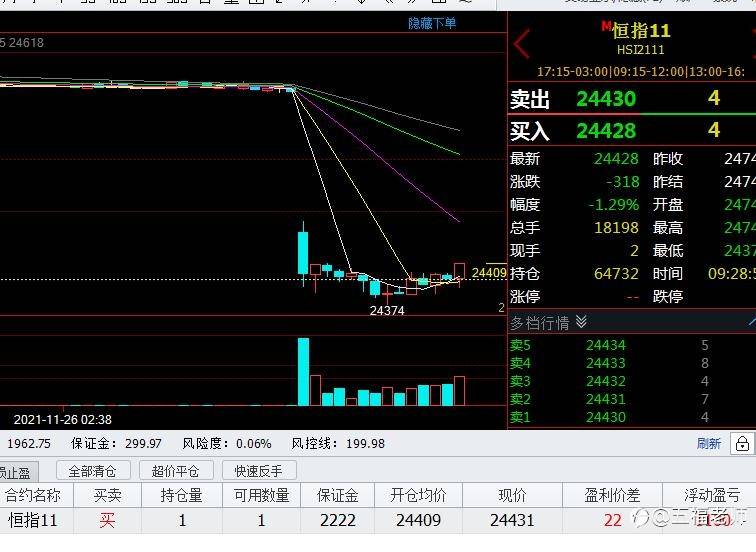Click the tallest cyan volume bar

click(304, 372)
